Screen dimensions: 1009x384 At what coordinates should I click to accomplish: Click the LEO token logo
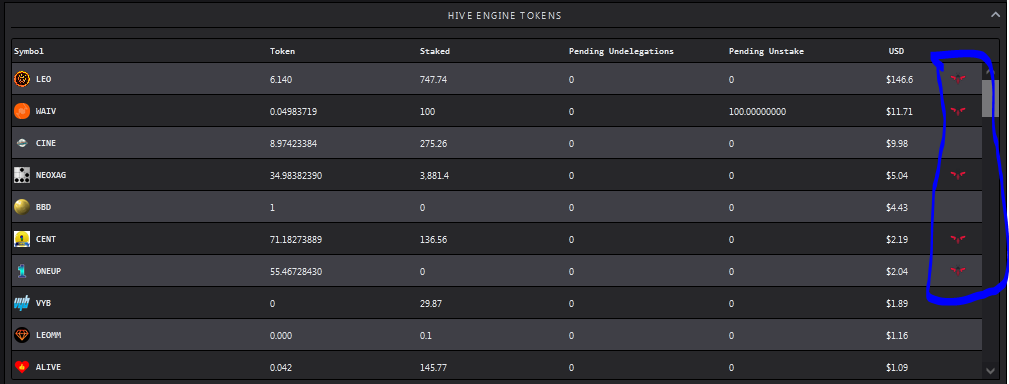point(22,79)
